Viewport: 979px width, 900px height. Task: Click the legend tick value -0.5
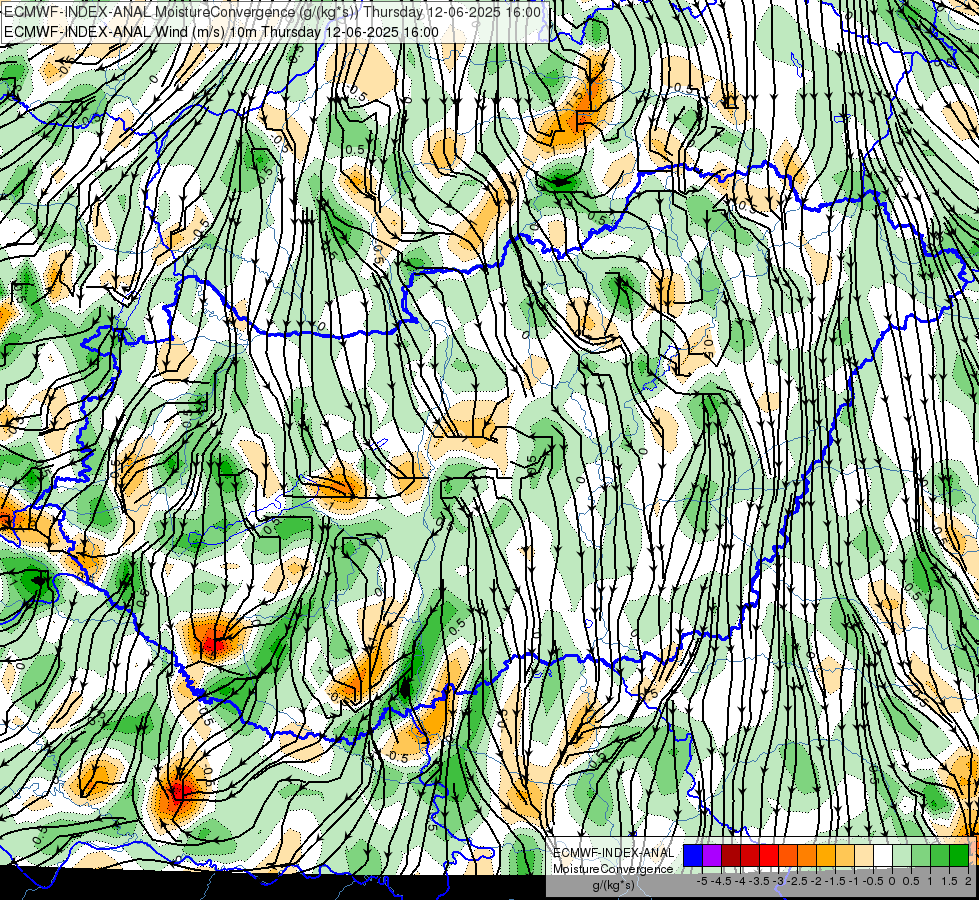pyautogui.click(x=873, y=881)
